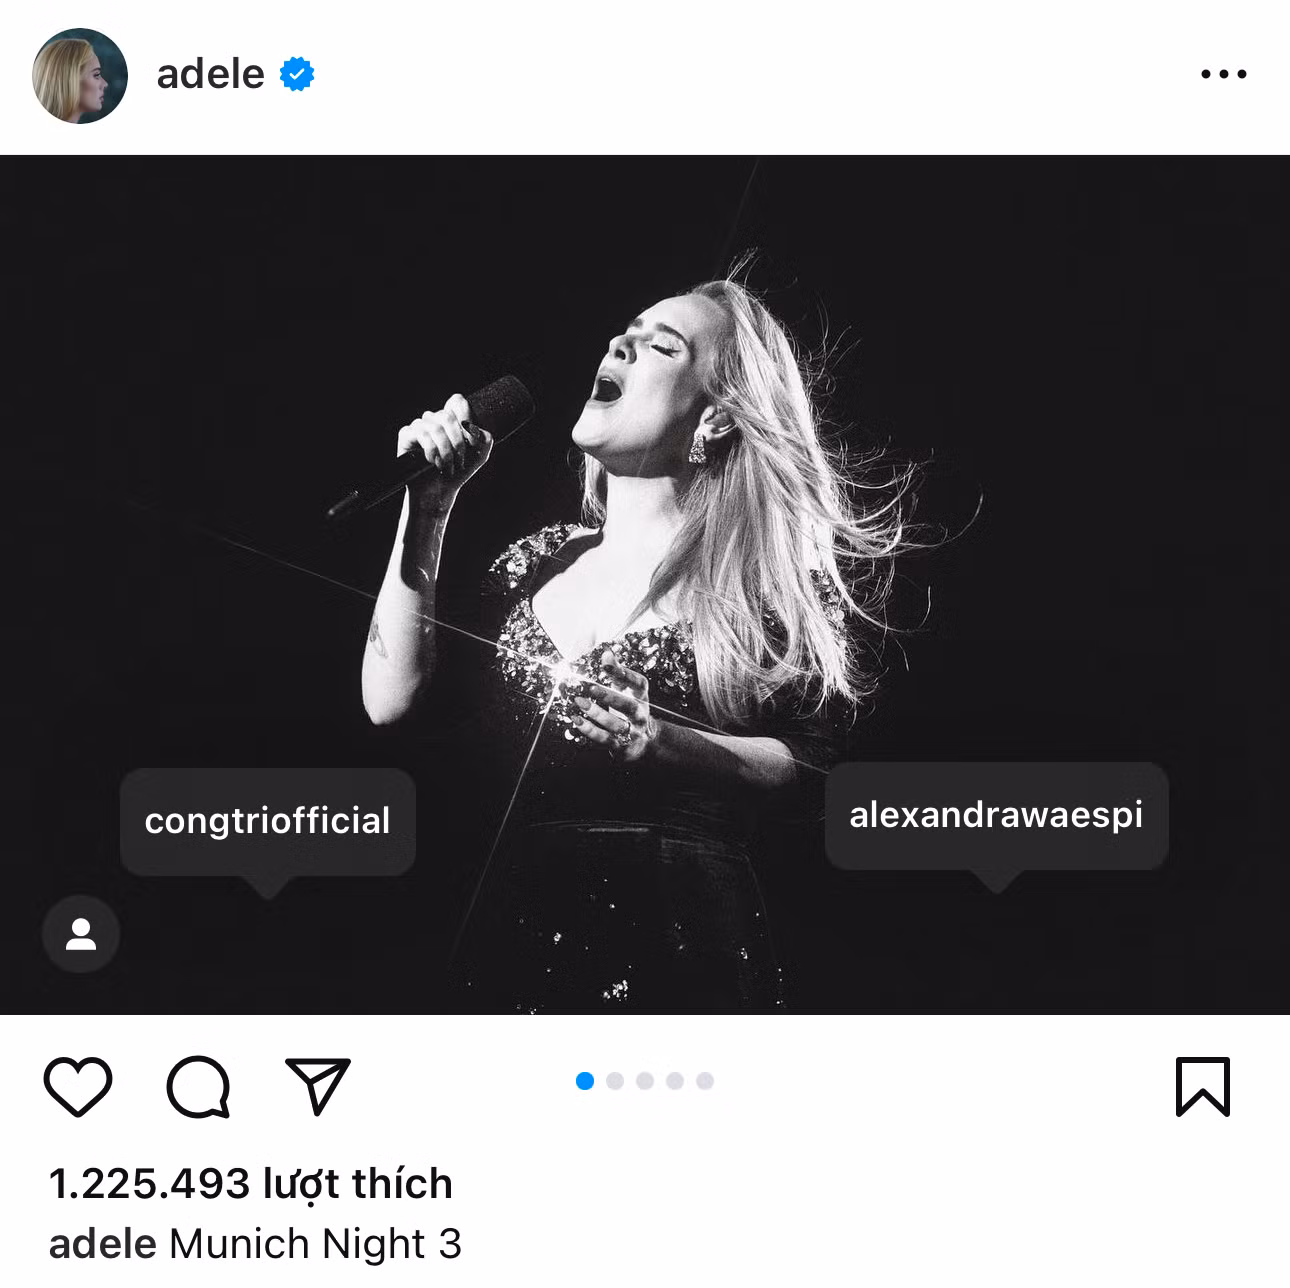Open the adele username in the header
This screenshot has width=1290, height=1288.
210,74
